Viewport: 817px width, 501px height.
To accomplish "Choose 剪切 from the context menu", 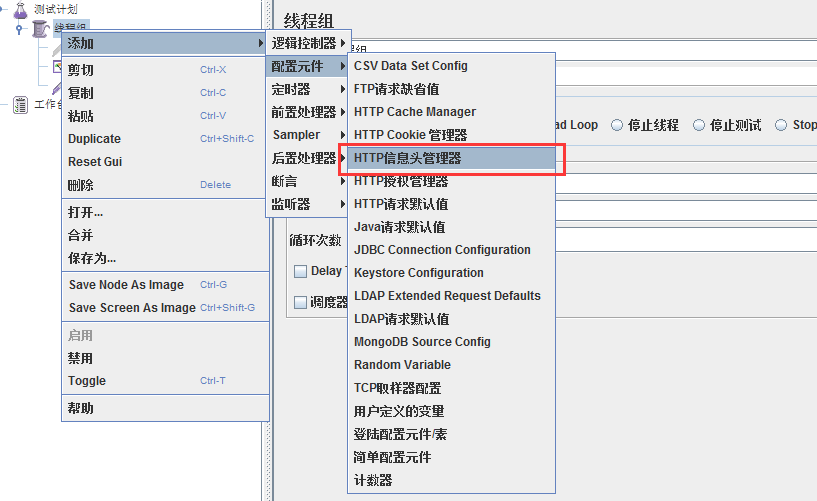I will [x=165, y=70].
